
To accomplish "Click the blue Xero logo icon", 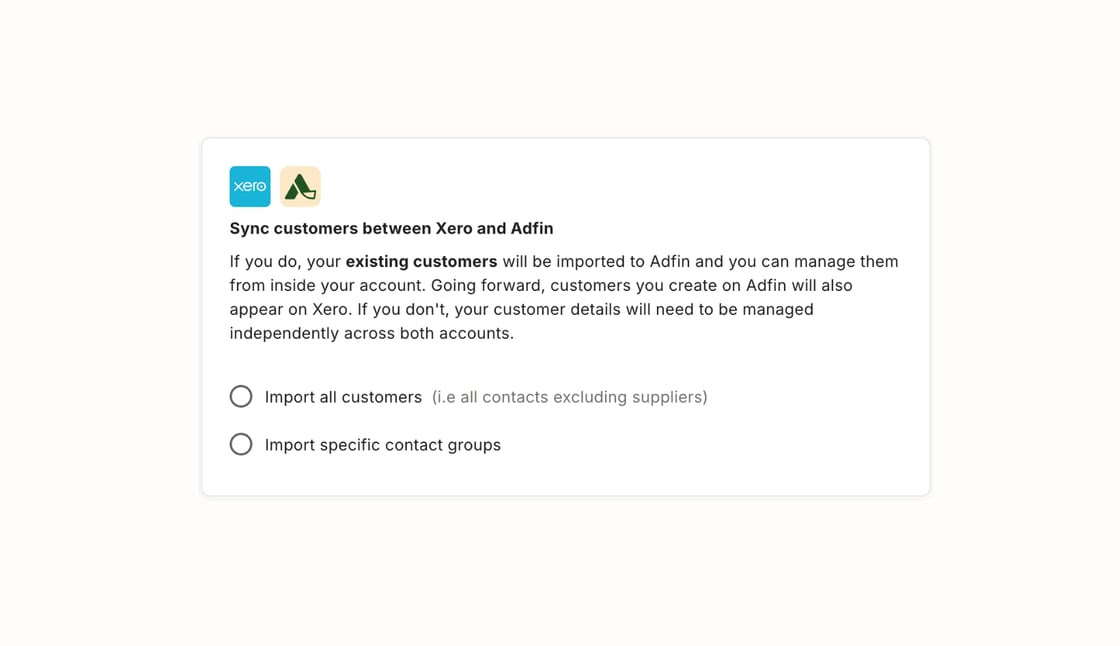I will 250,187.
